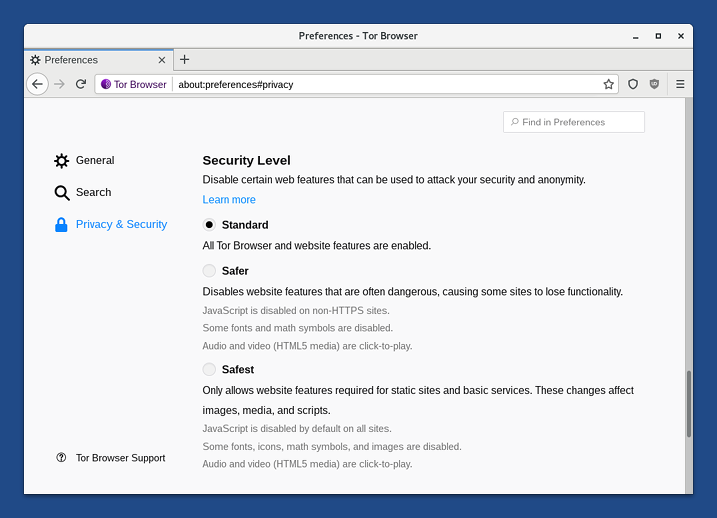Open the Learn more link
The width and height of the screenshot is (717, 518).
coord(229,200)
